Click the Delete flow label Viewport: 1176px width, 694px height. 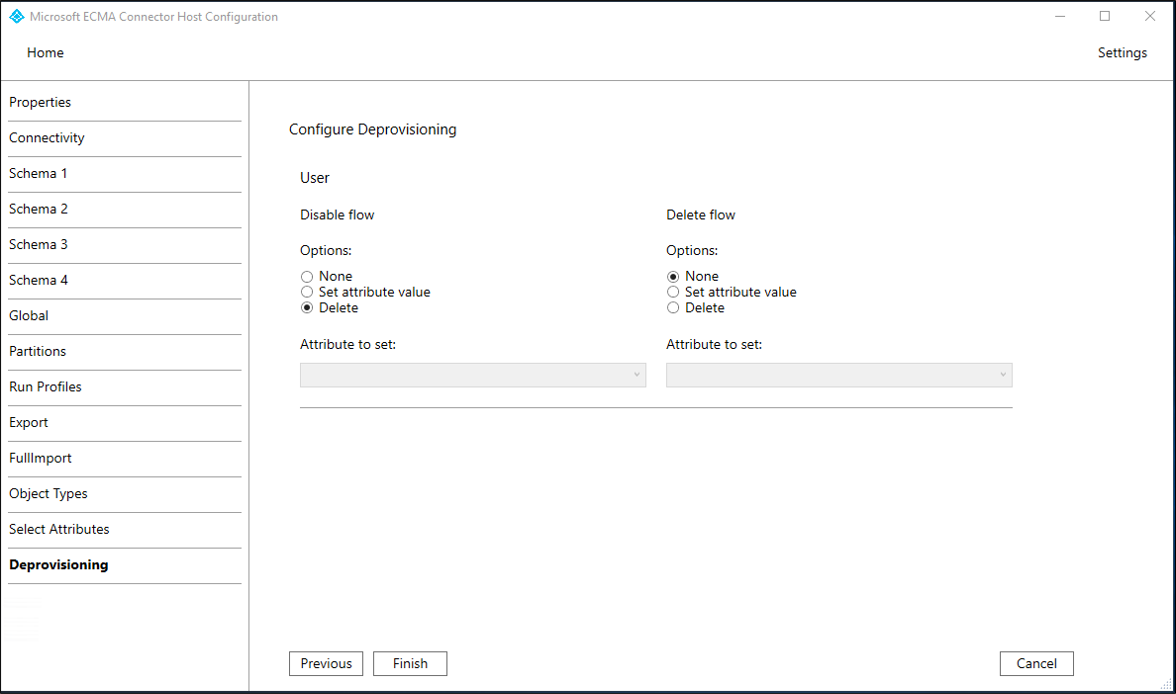click(700, 215)
